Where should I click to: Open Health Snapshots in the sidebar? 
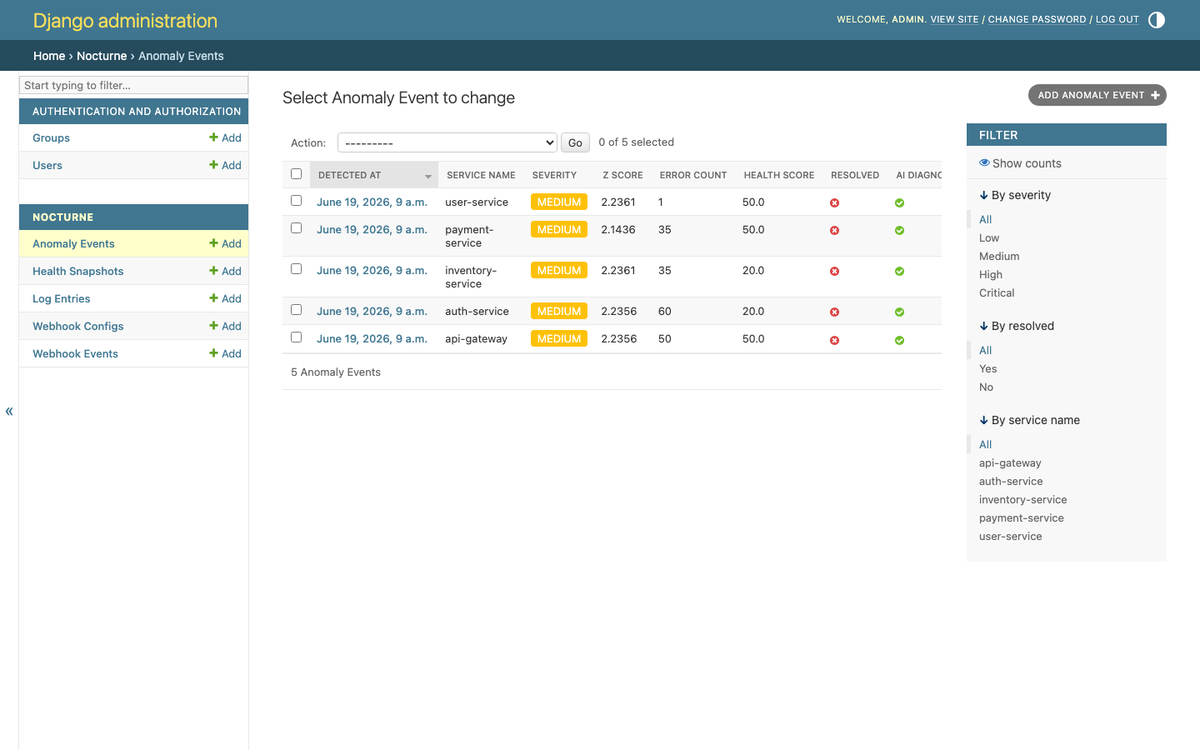point(78,271)
